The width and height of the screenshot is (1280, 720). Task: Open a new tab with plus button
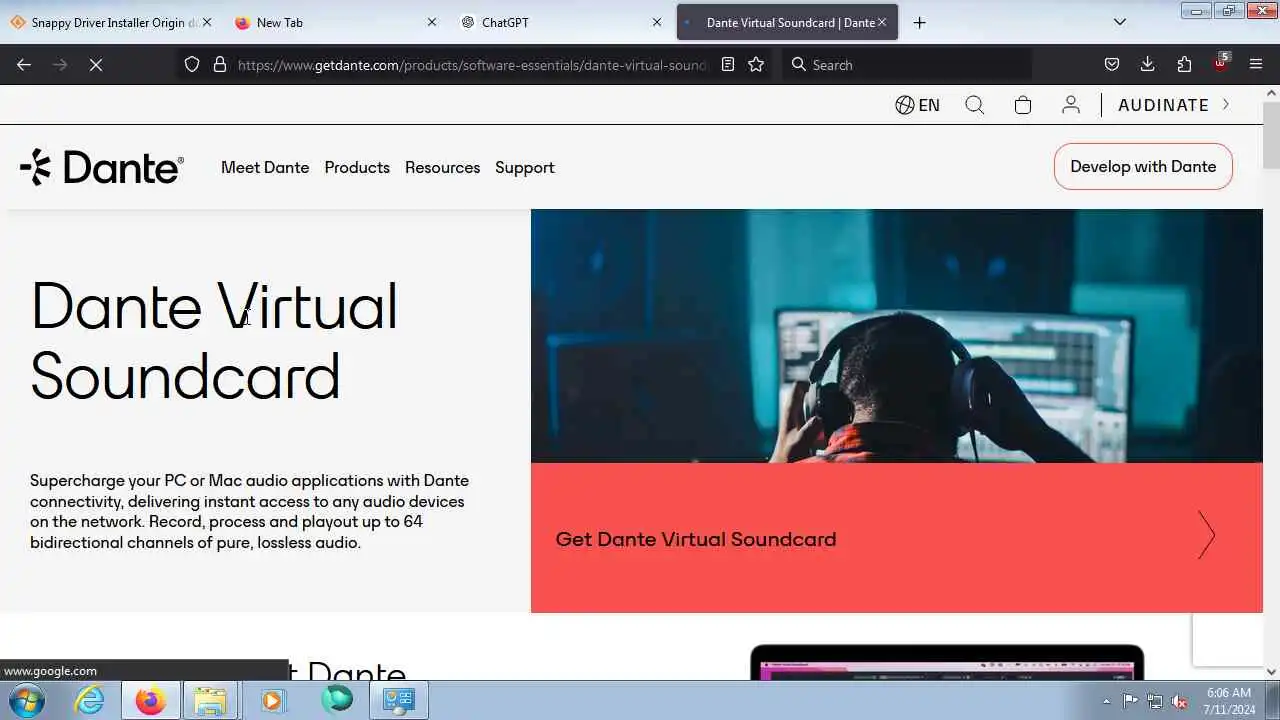920,22
